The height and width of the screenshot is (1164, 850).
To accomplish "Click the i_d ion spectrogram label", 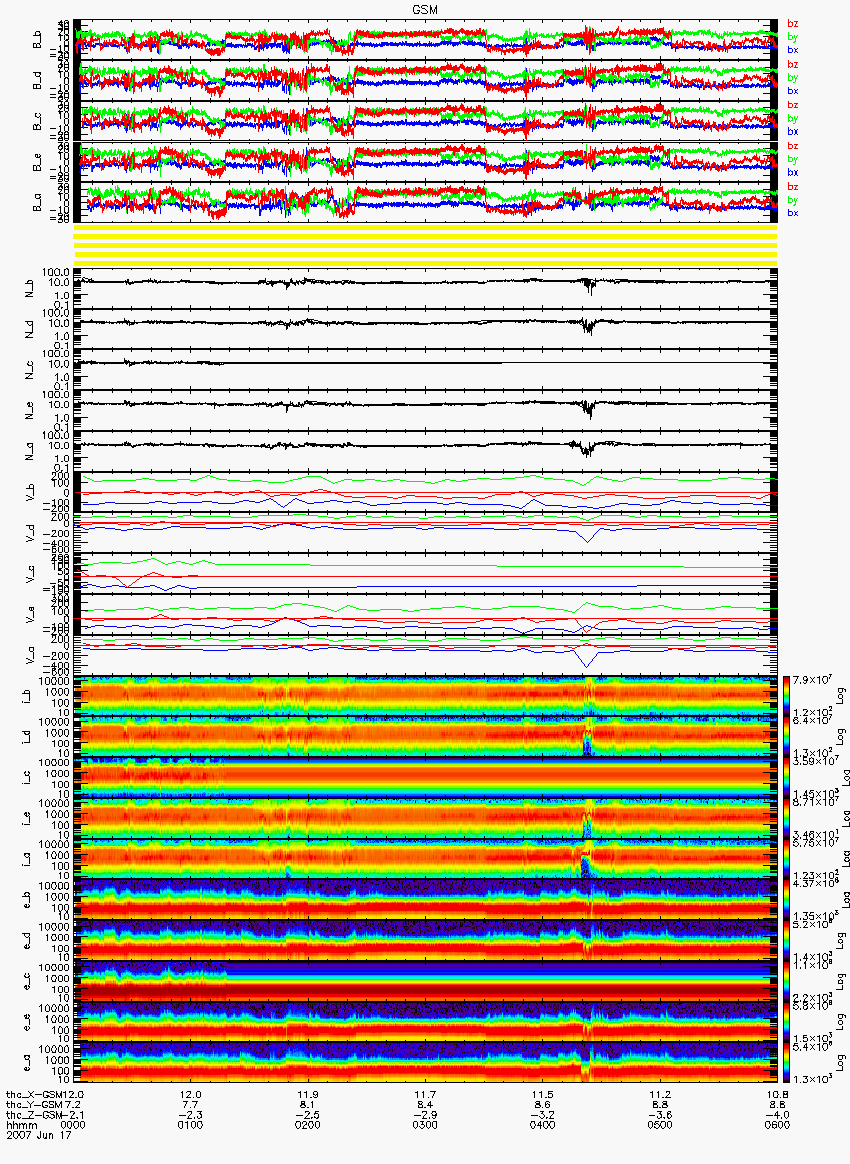I will click(27, 736).
